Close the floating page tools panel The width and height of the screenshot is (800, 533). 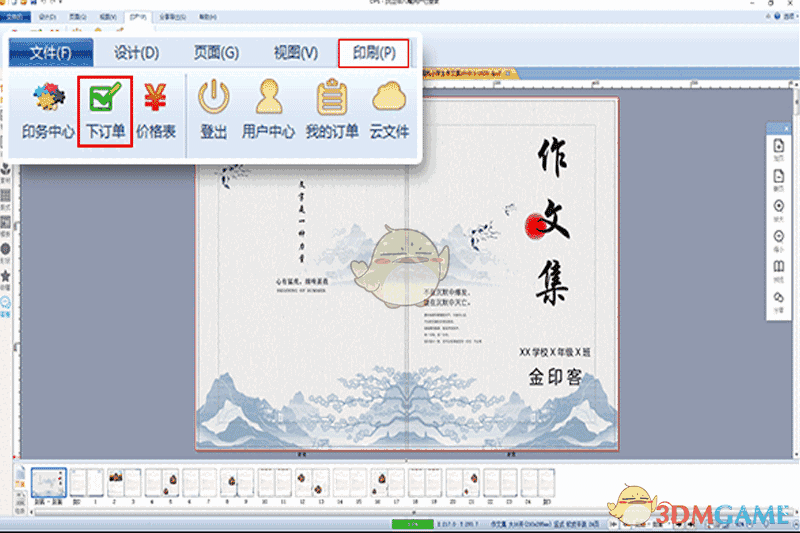[786, 128]
